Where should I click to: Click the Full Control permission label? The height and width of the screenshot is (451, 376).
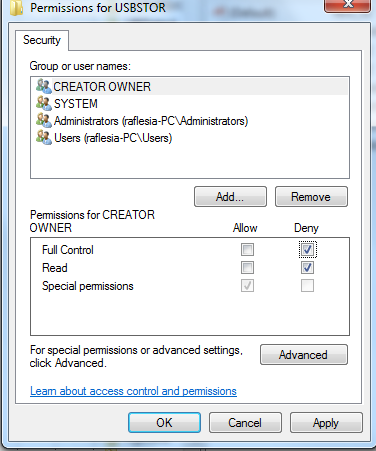[x=68, y=250]
